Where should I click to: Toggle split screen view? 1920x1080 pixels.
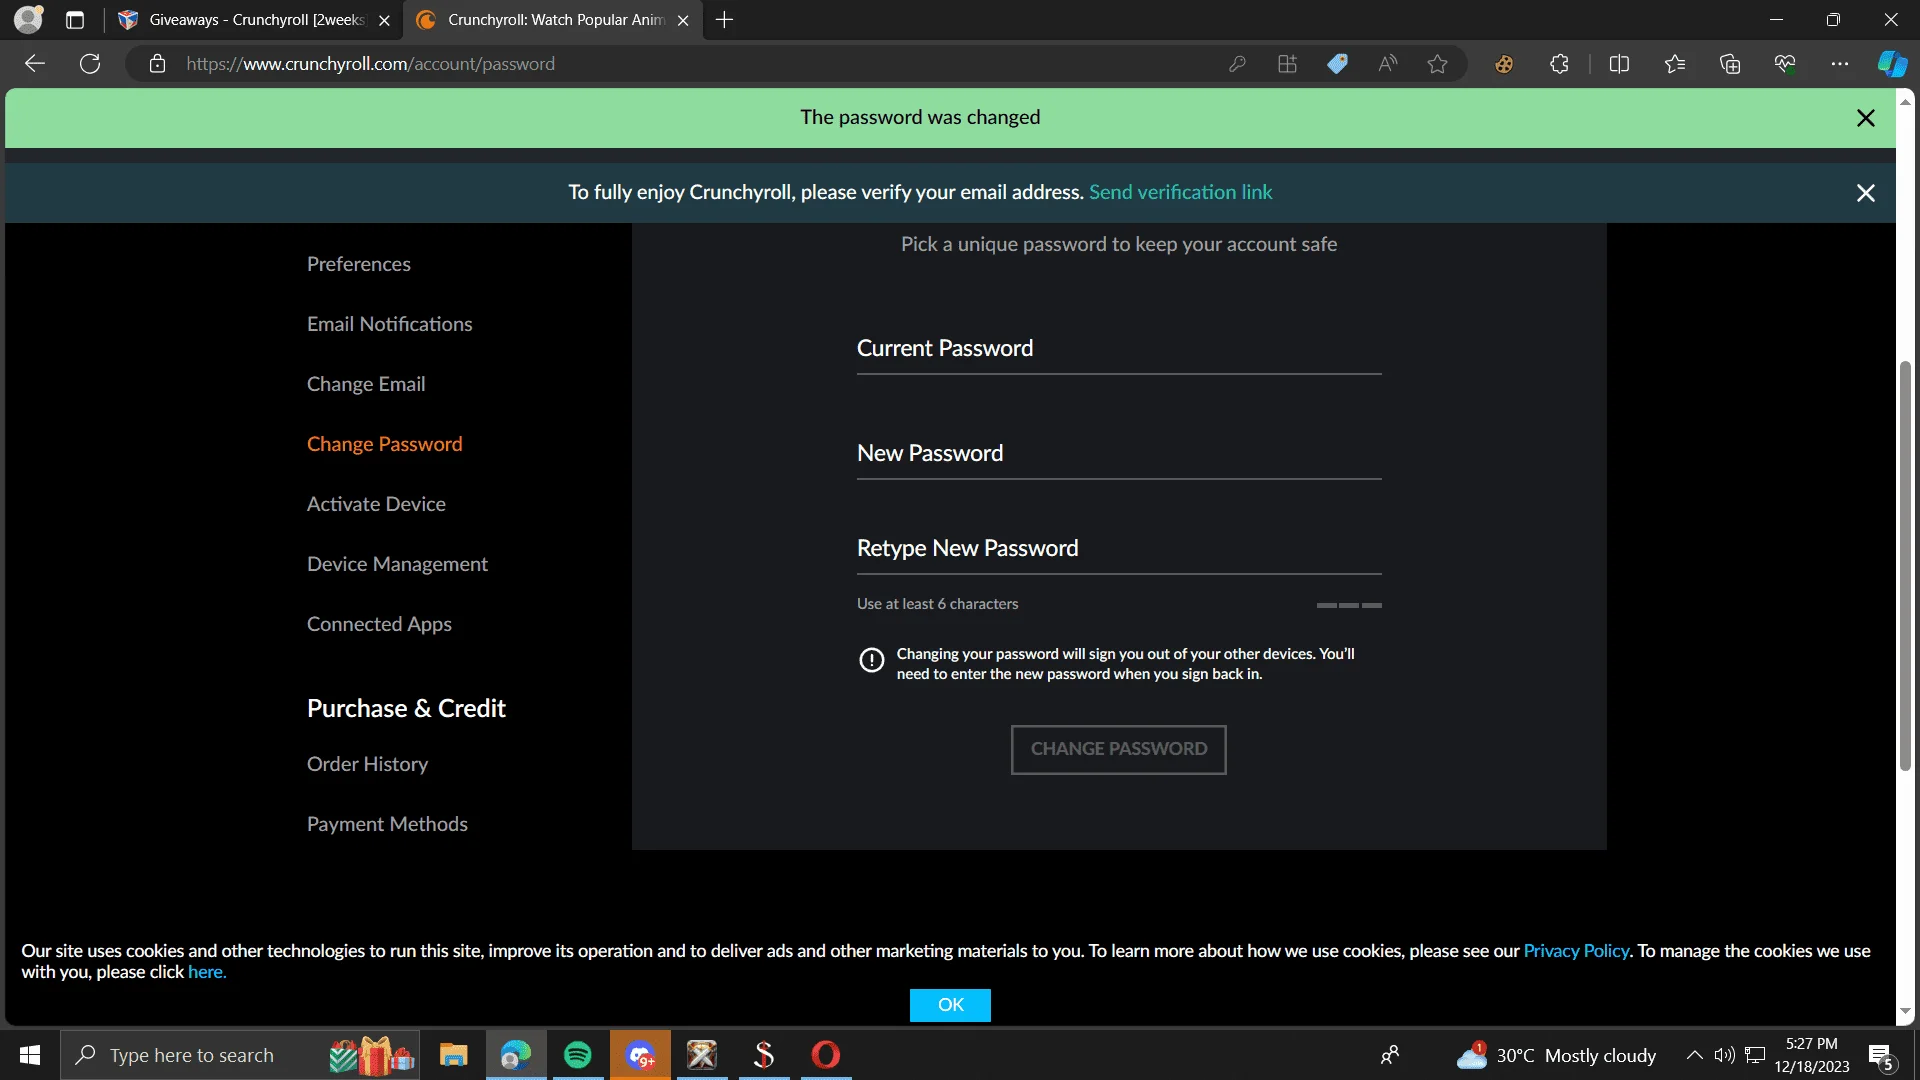1619,64
